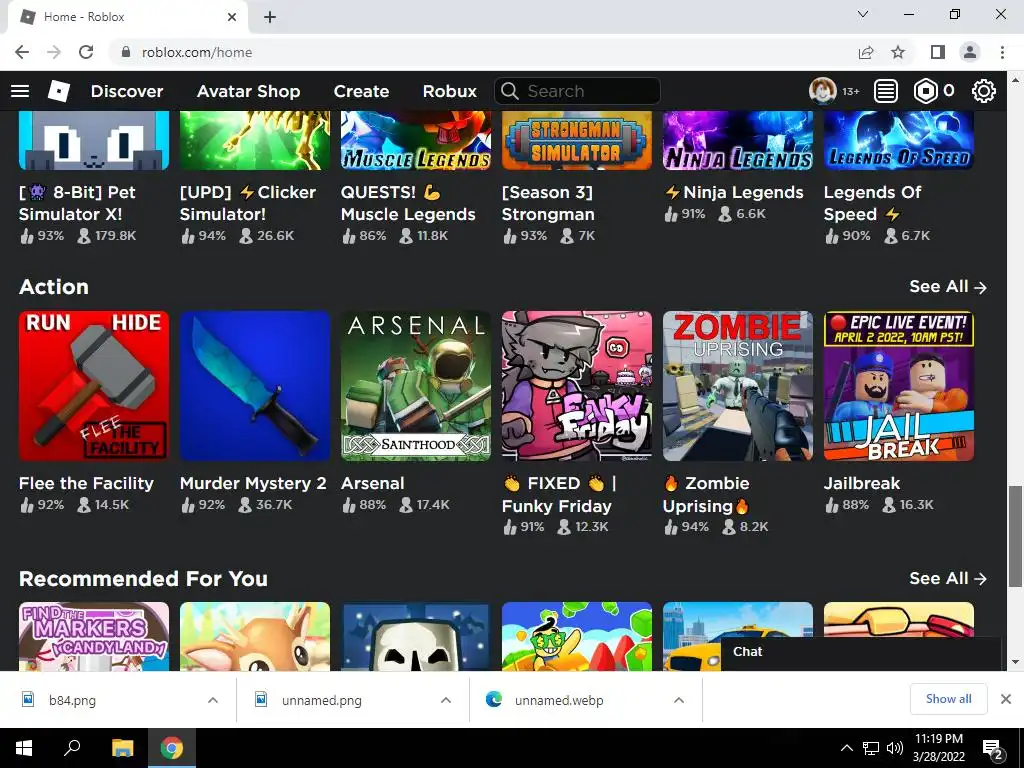Open the Chrome three-dot menu
1024x768 pixels.
(x=1002, y=52)
